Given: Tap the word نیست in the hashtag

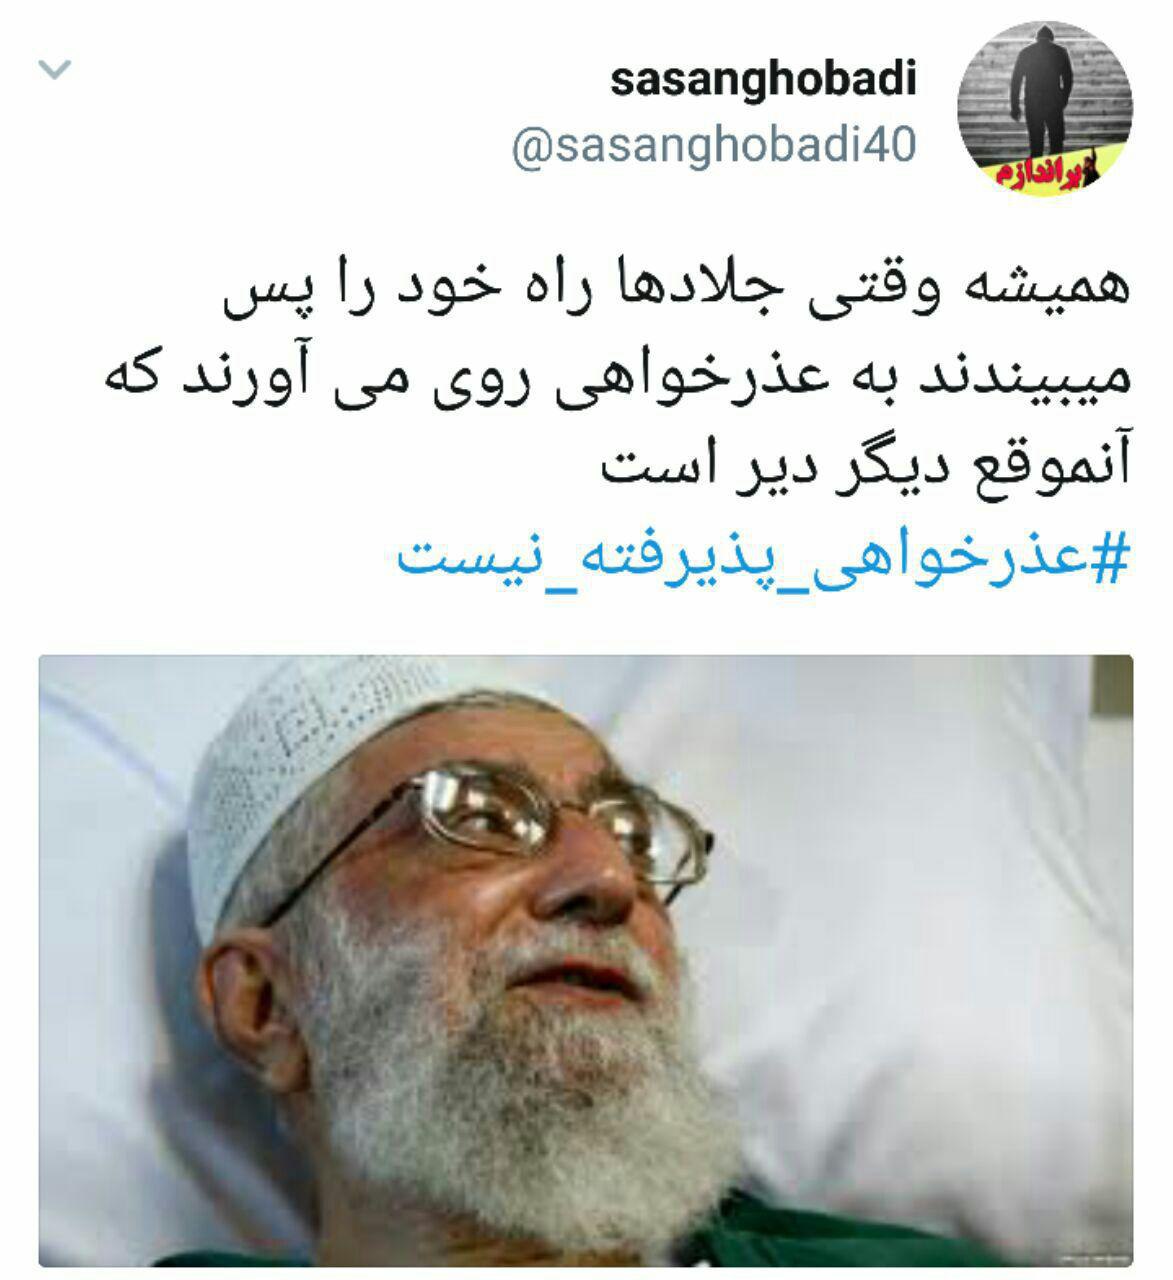Looking at the screenshot, I should [x=452, y=555].
